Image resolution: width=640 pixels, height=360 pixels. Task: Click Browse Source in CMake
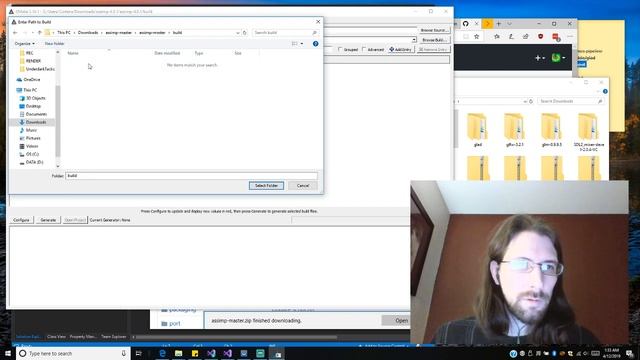[434, 30]
